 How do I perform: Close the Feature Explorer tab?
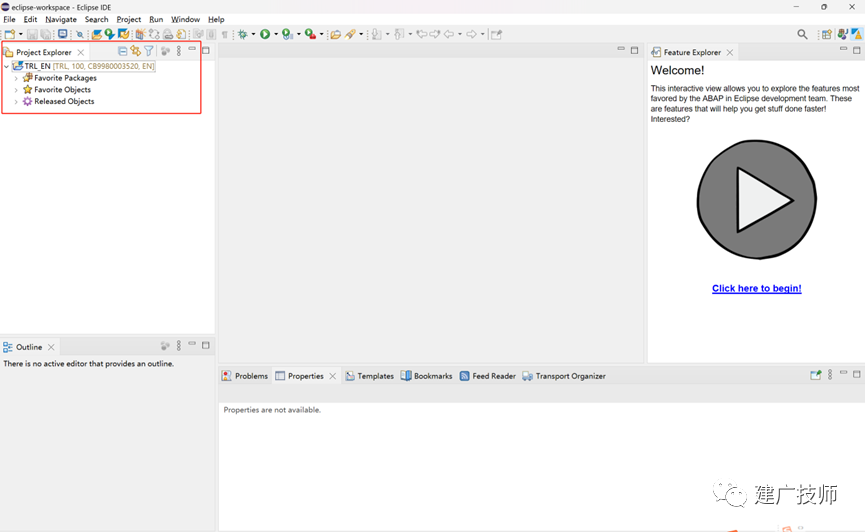tap(730, 52)
